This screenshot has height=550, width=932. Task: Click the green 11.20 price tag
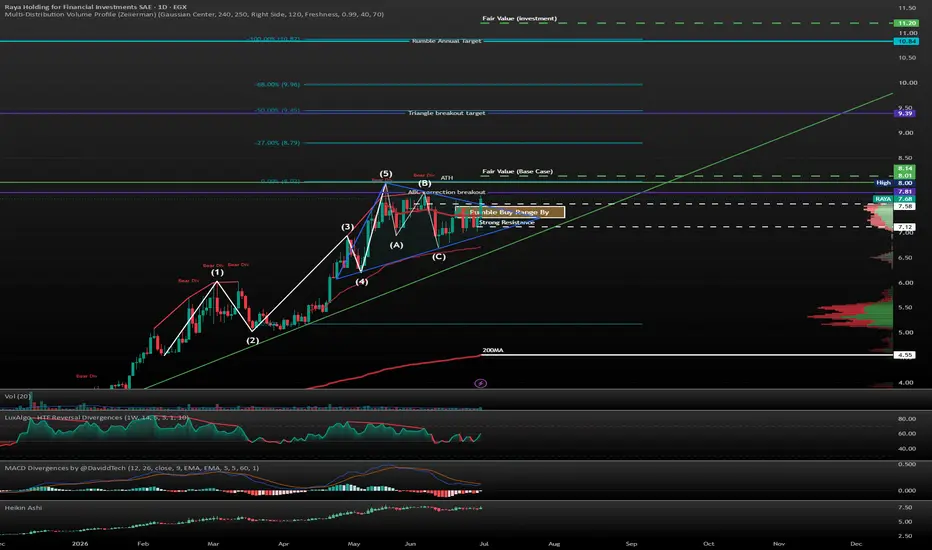coord(905,23)
